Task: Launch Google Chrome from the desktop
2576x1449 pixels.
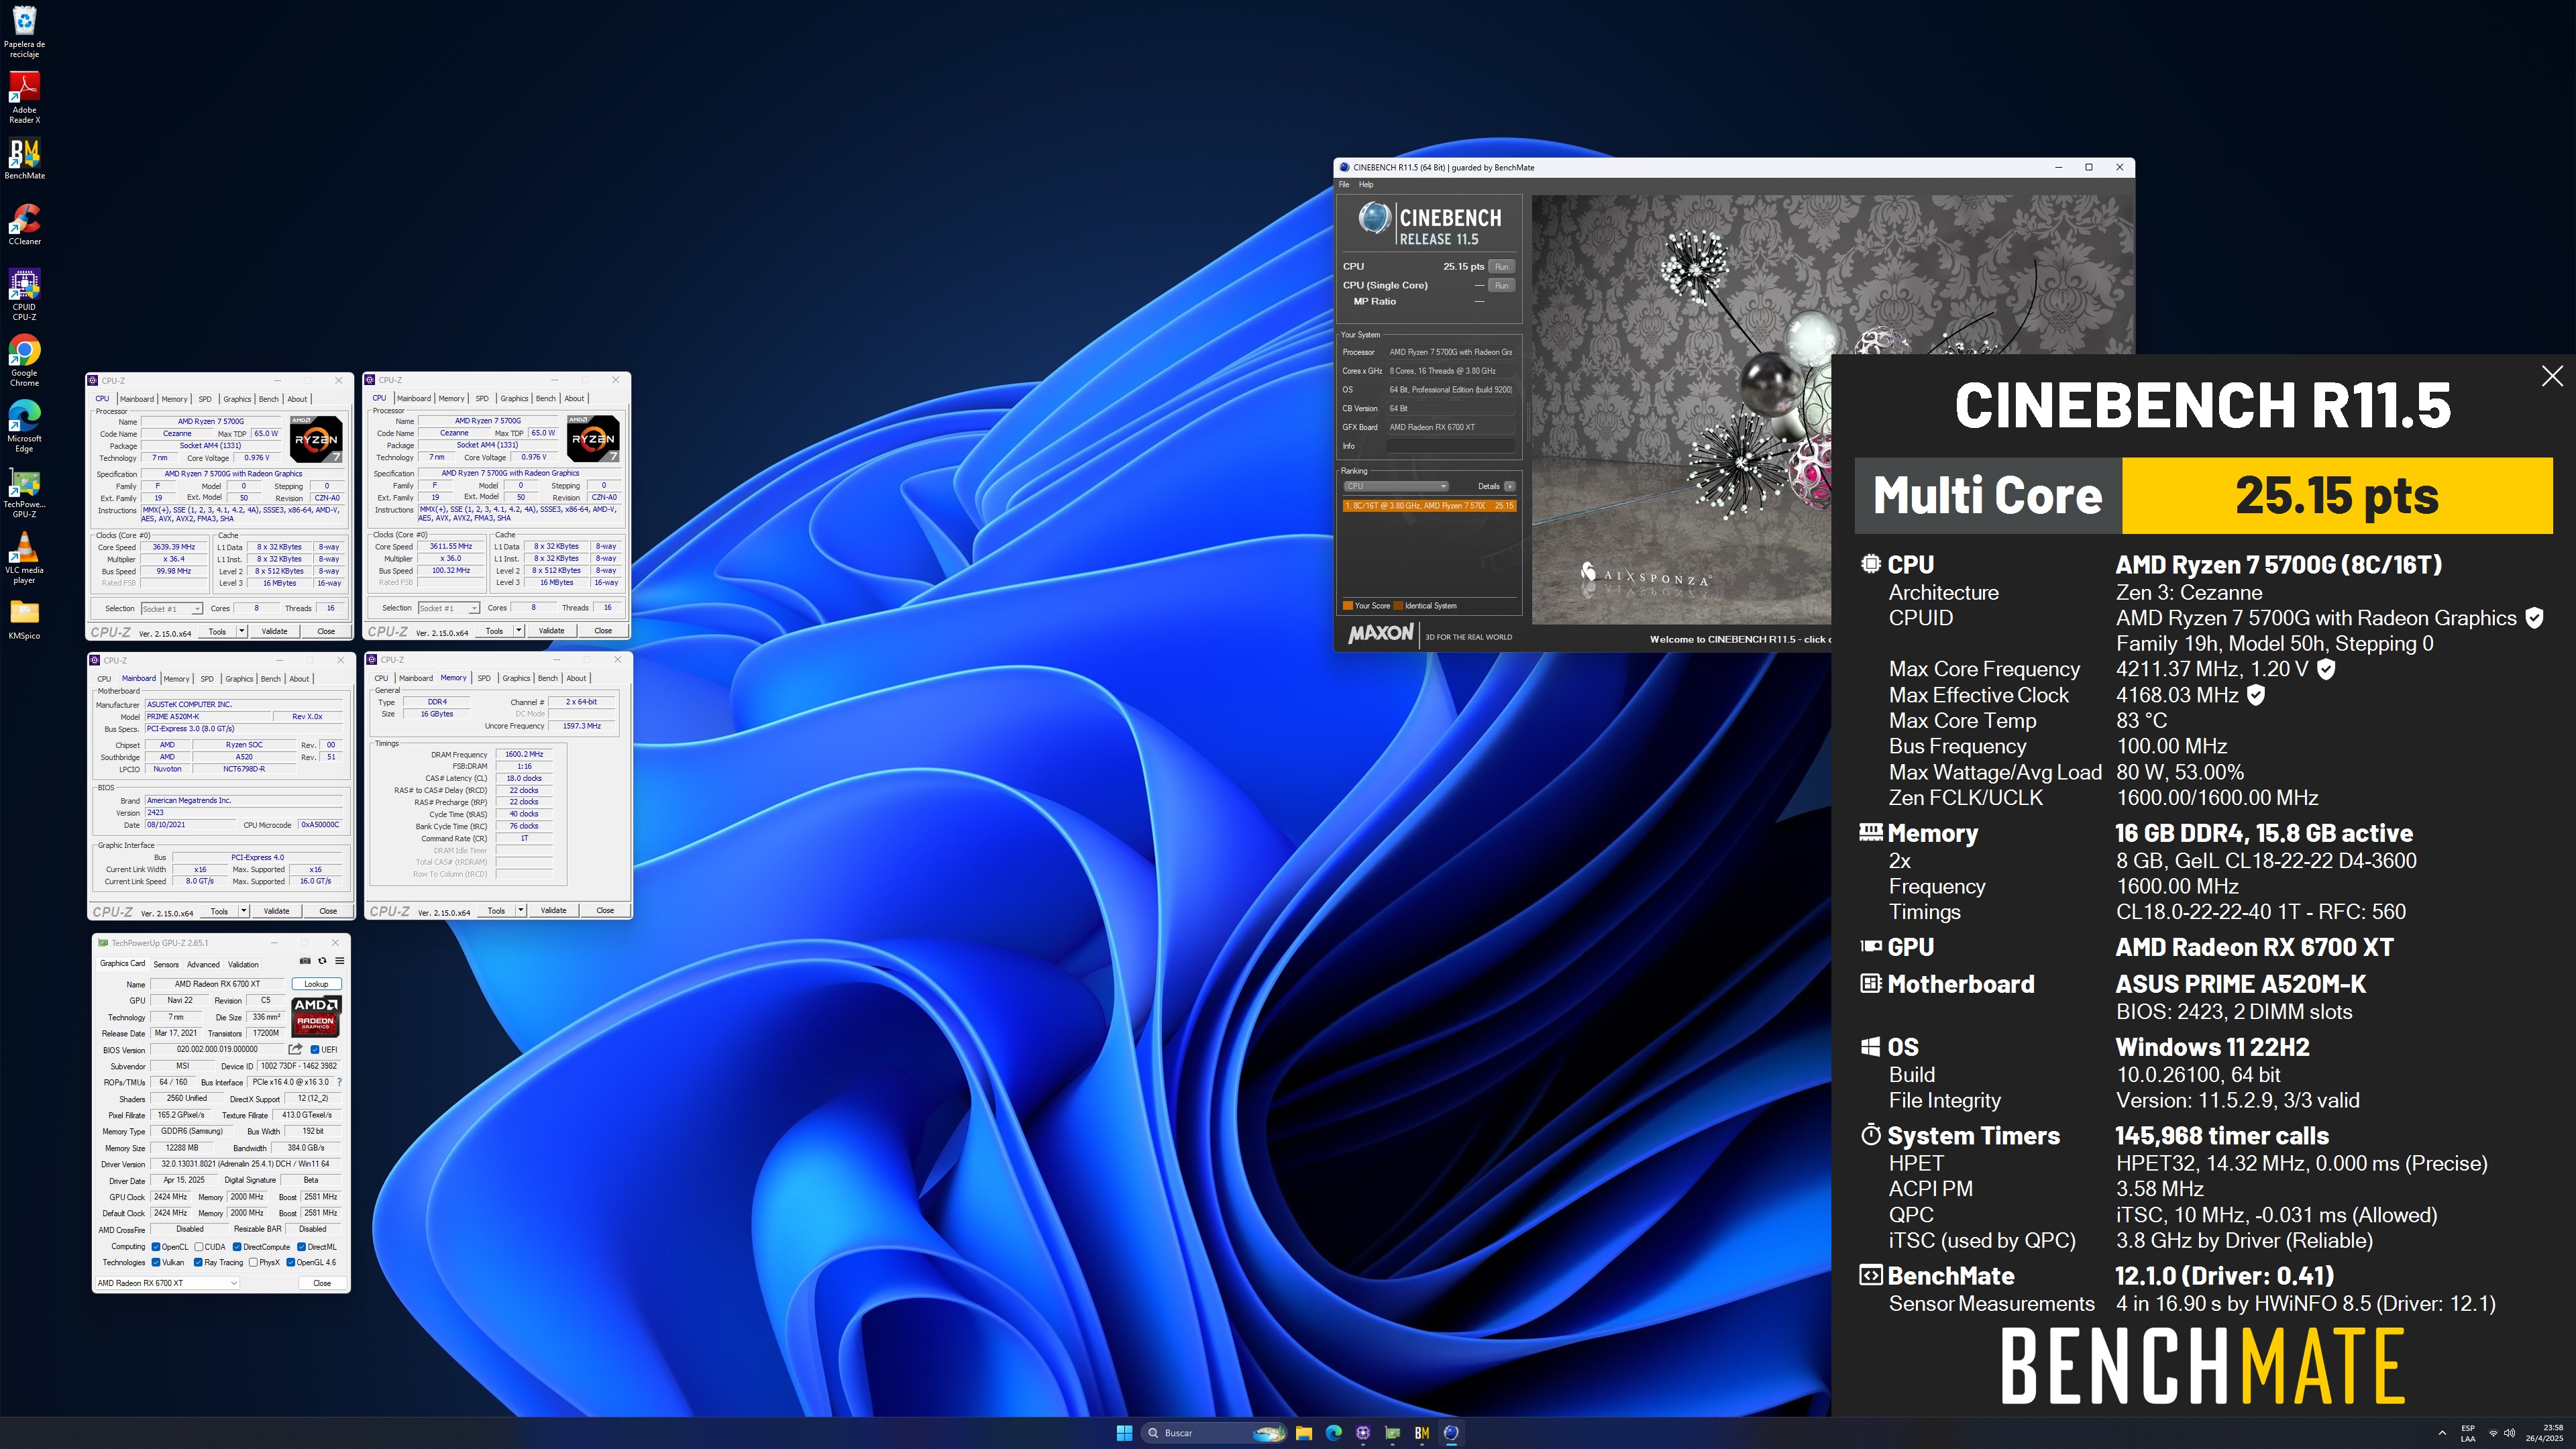Action: point(24,361)
